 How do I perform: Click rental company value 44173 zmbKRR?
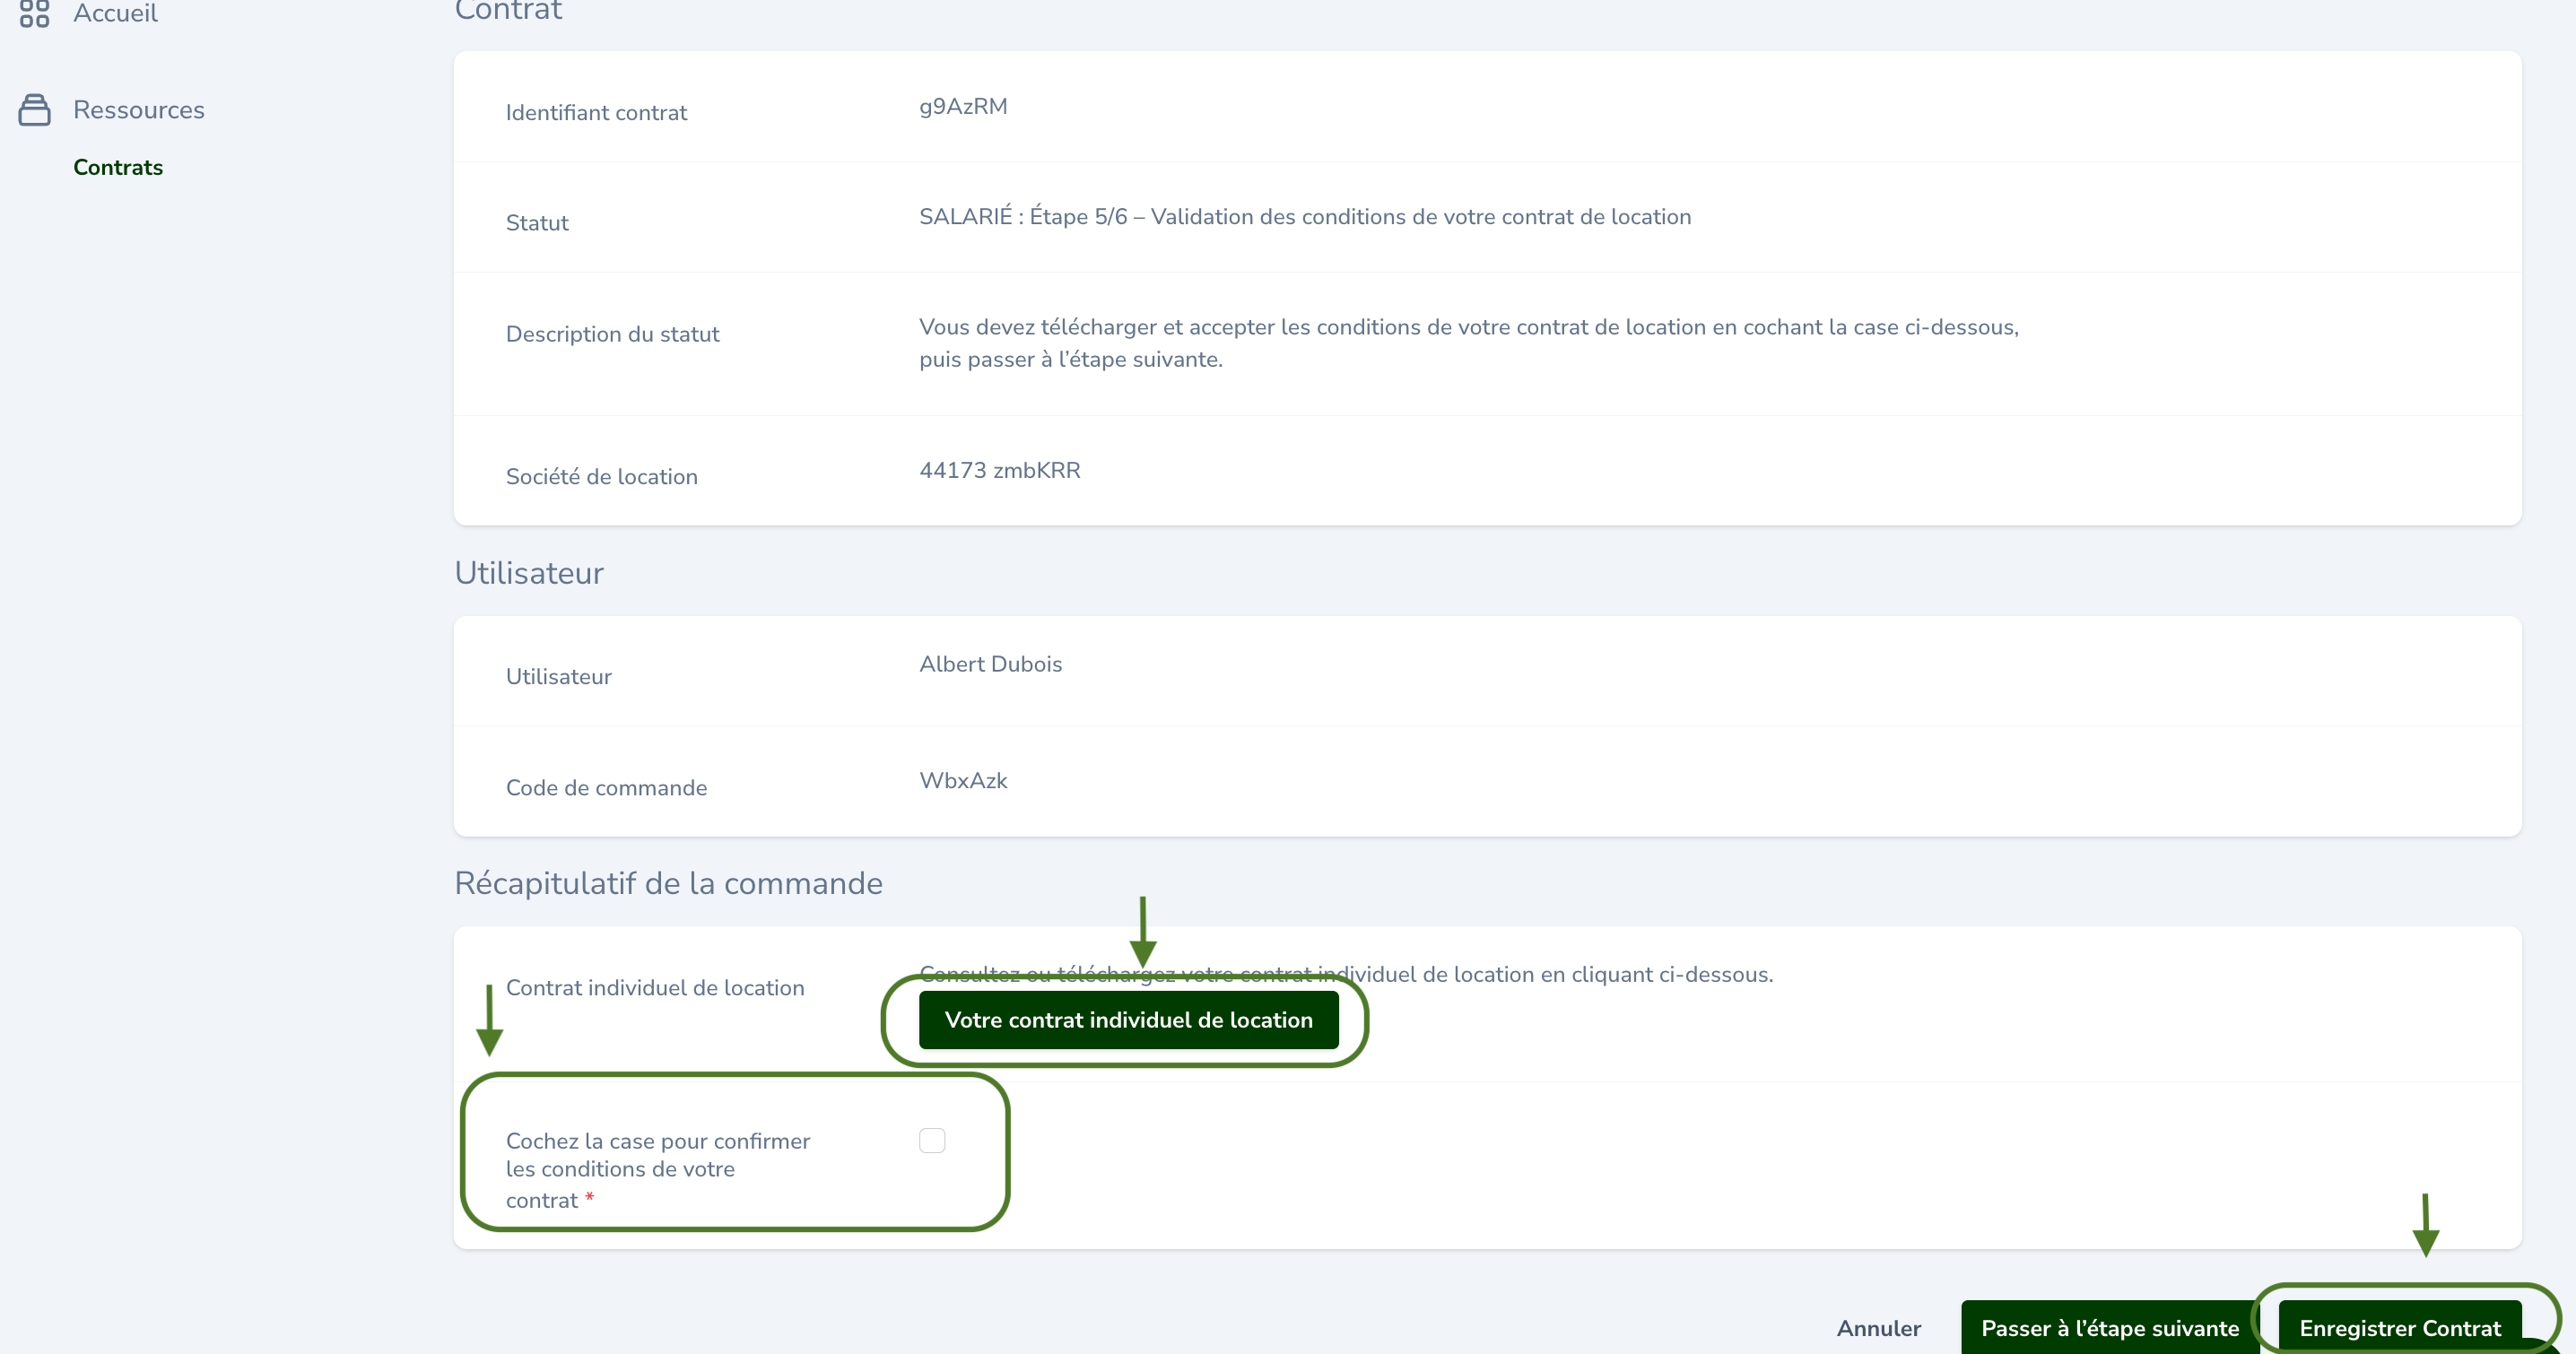[999, 470]
